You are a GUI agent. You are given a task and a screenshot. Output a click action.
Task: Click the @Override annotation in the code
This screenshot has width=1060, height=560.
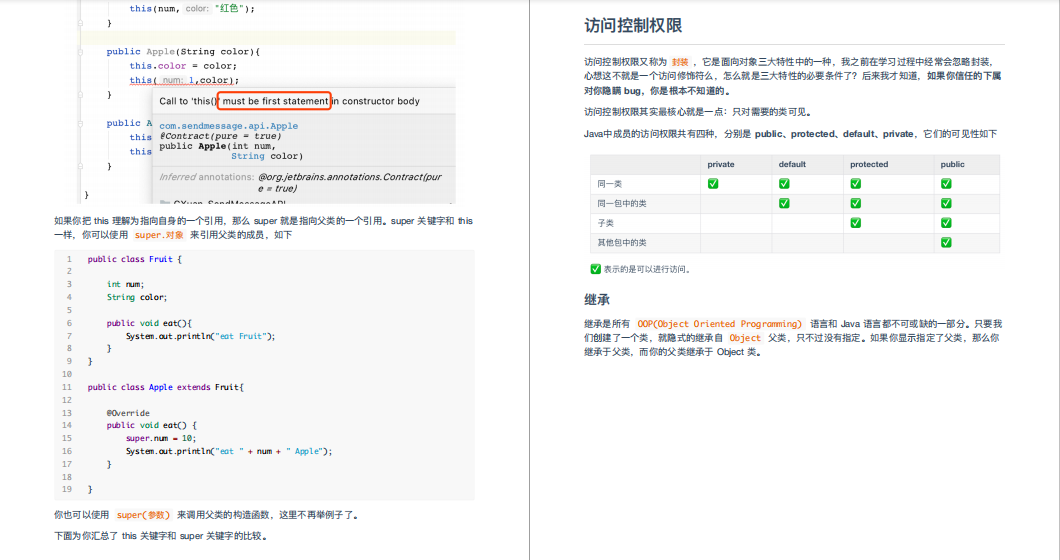coord(128,413)
